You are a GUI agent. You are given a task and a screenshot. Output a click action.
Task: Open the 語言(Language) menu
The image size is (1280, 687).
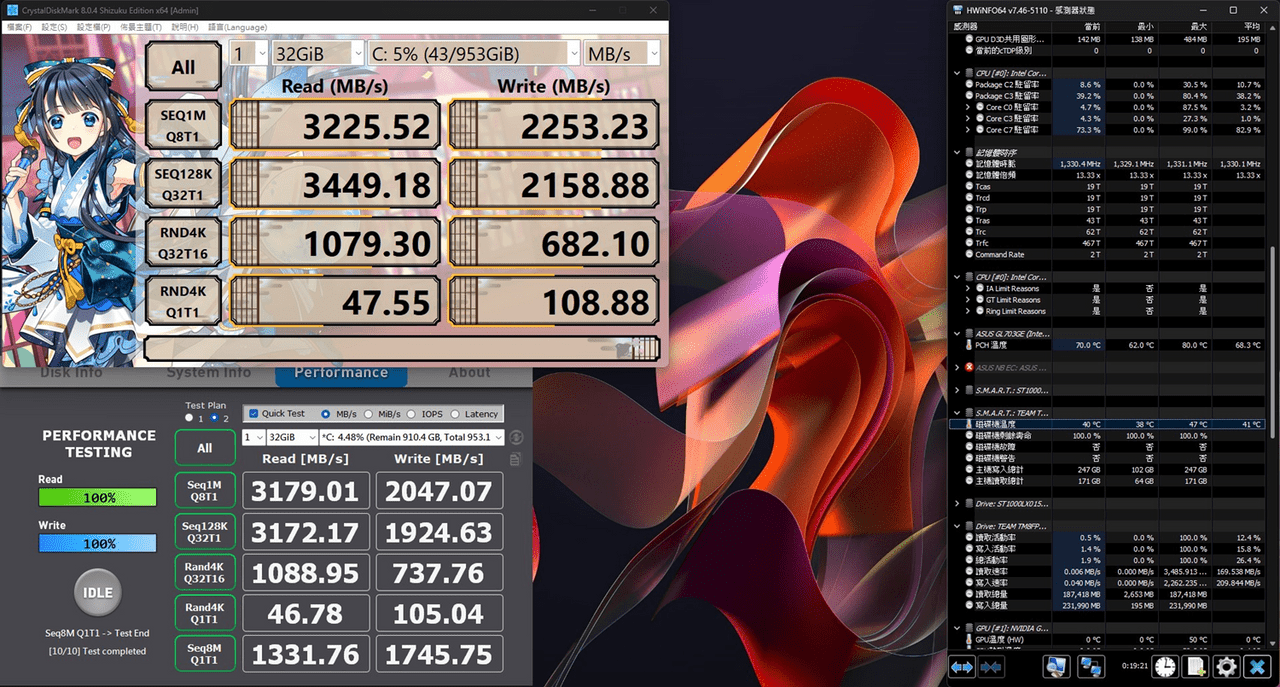click(237, 27)
